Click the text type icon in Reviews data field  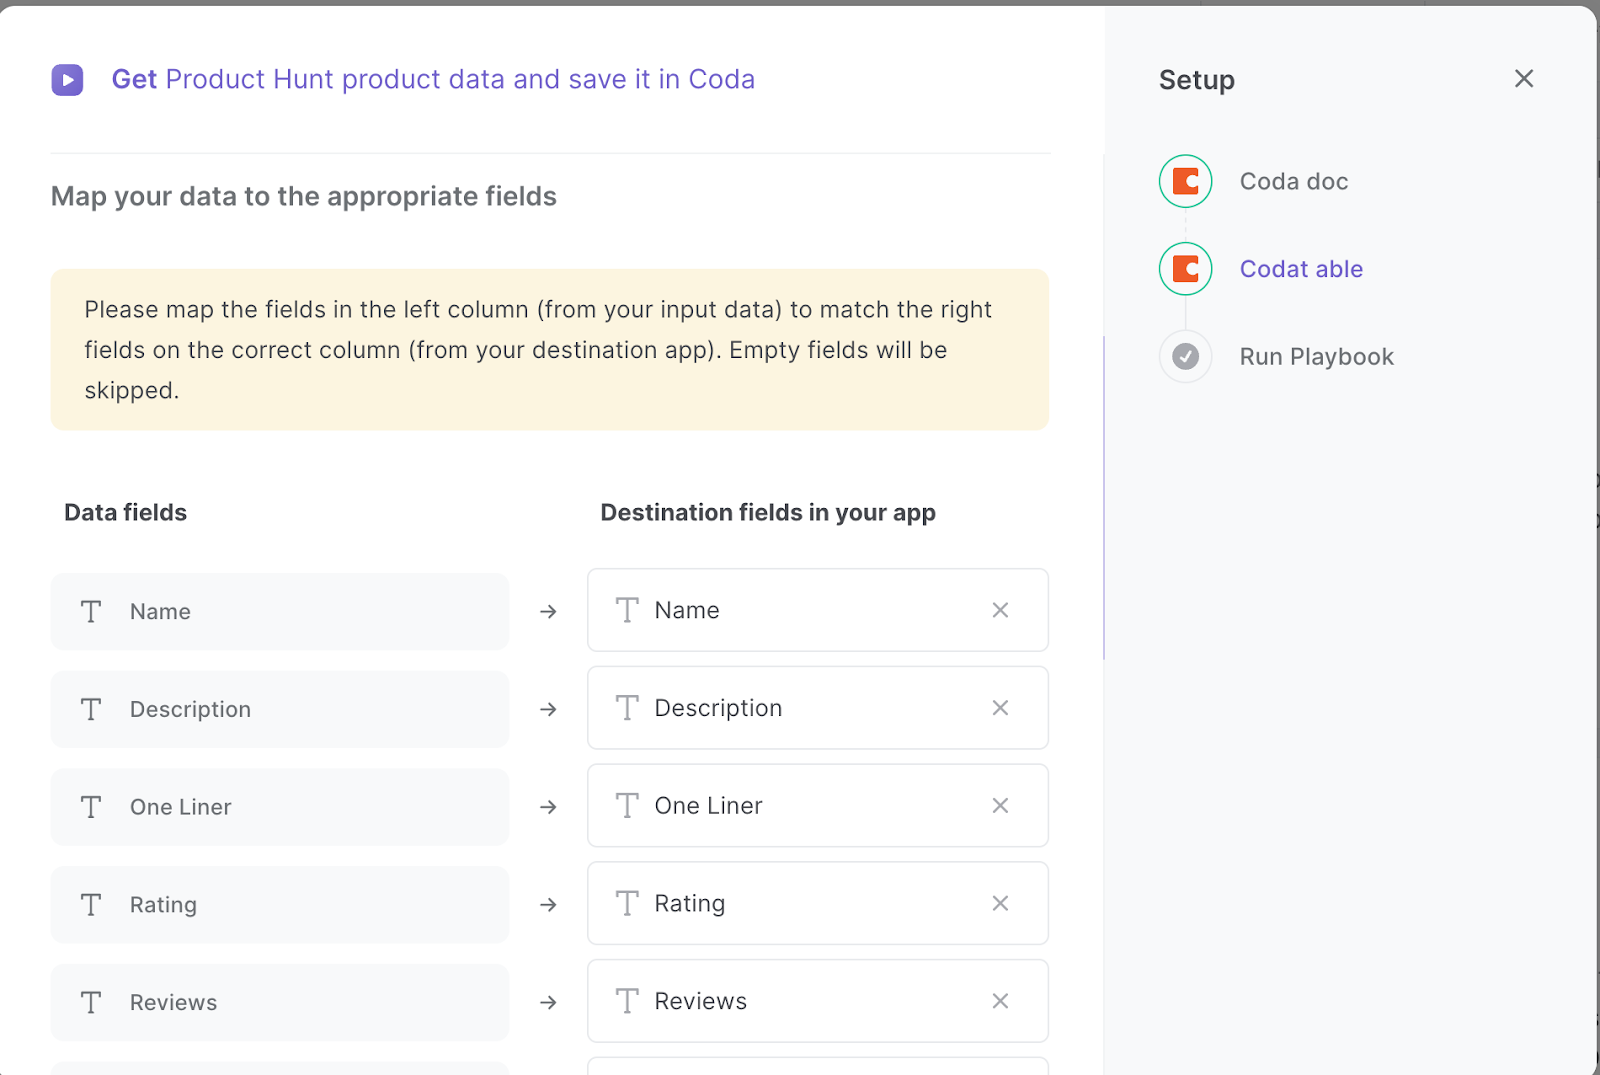click(91, 1003)
